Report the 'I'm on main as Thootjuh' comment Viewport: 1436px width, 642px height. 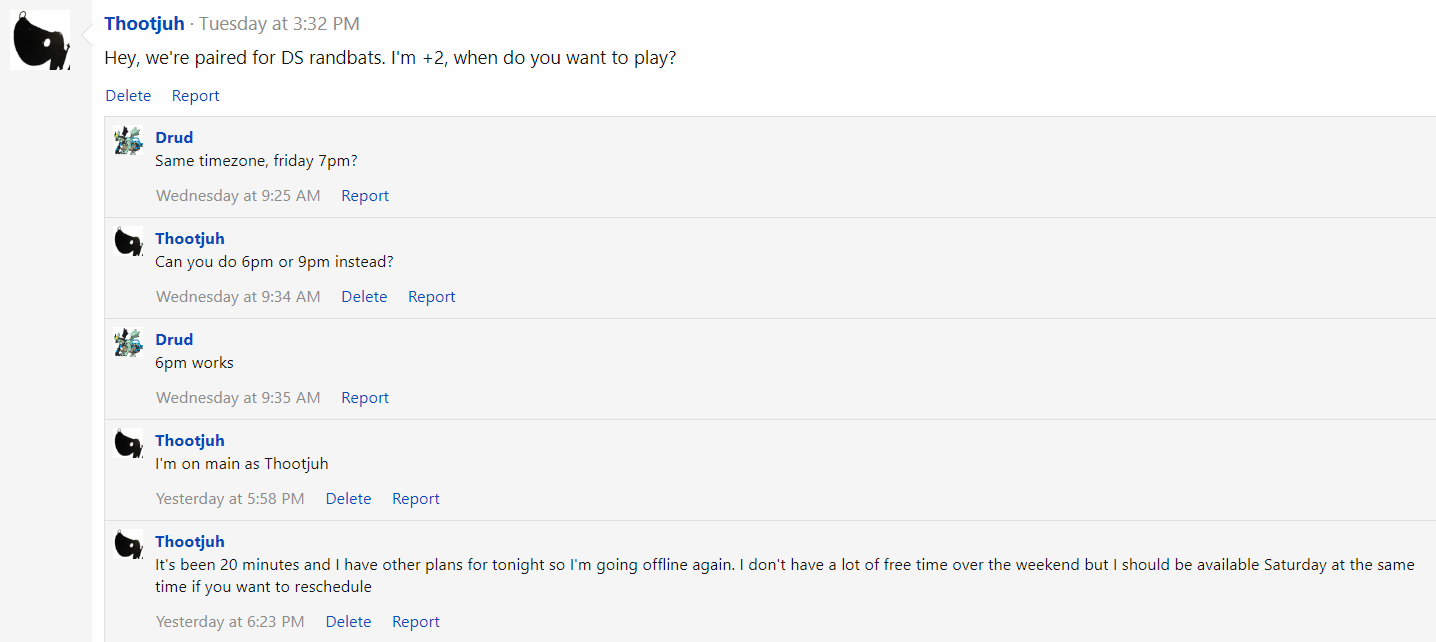(416, 499)
